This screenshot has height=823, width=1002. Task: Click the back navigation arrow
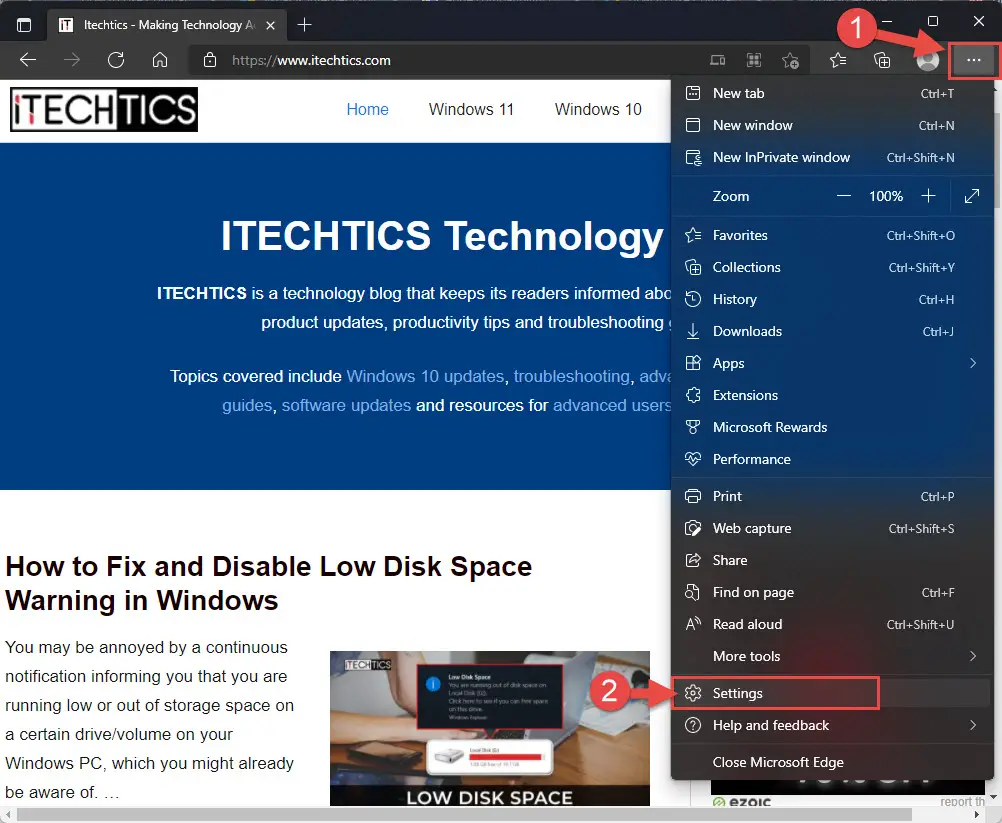(27, 60)
